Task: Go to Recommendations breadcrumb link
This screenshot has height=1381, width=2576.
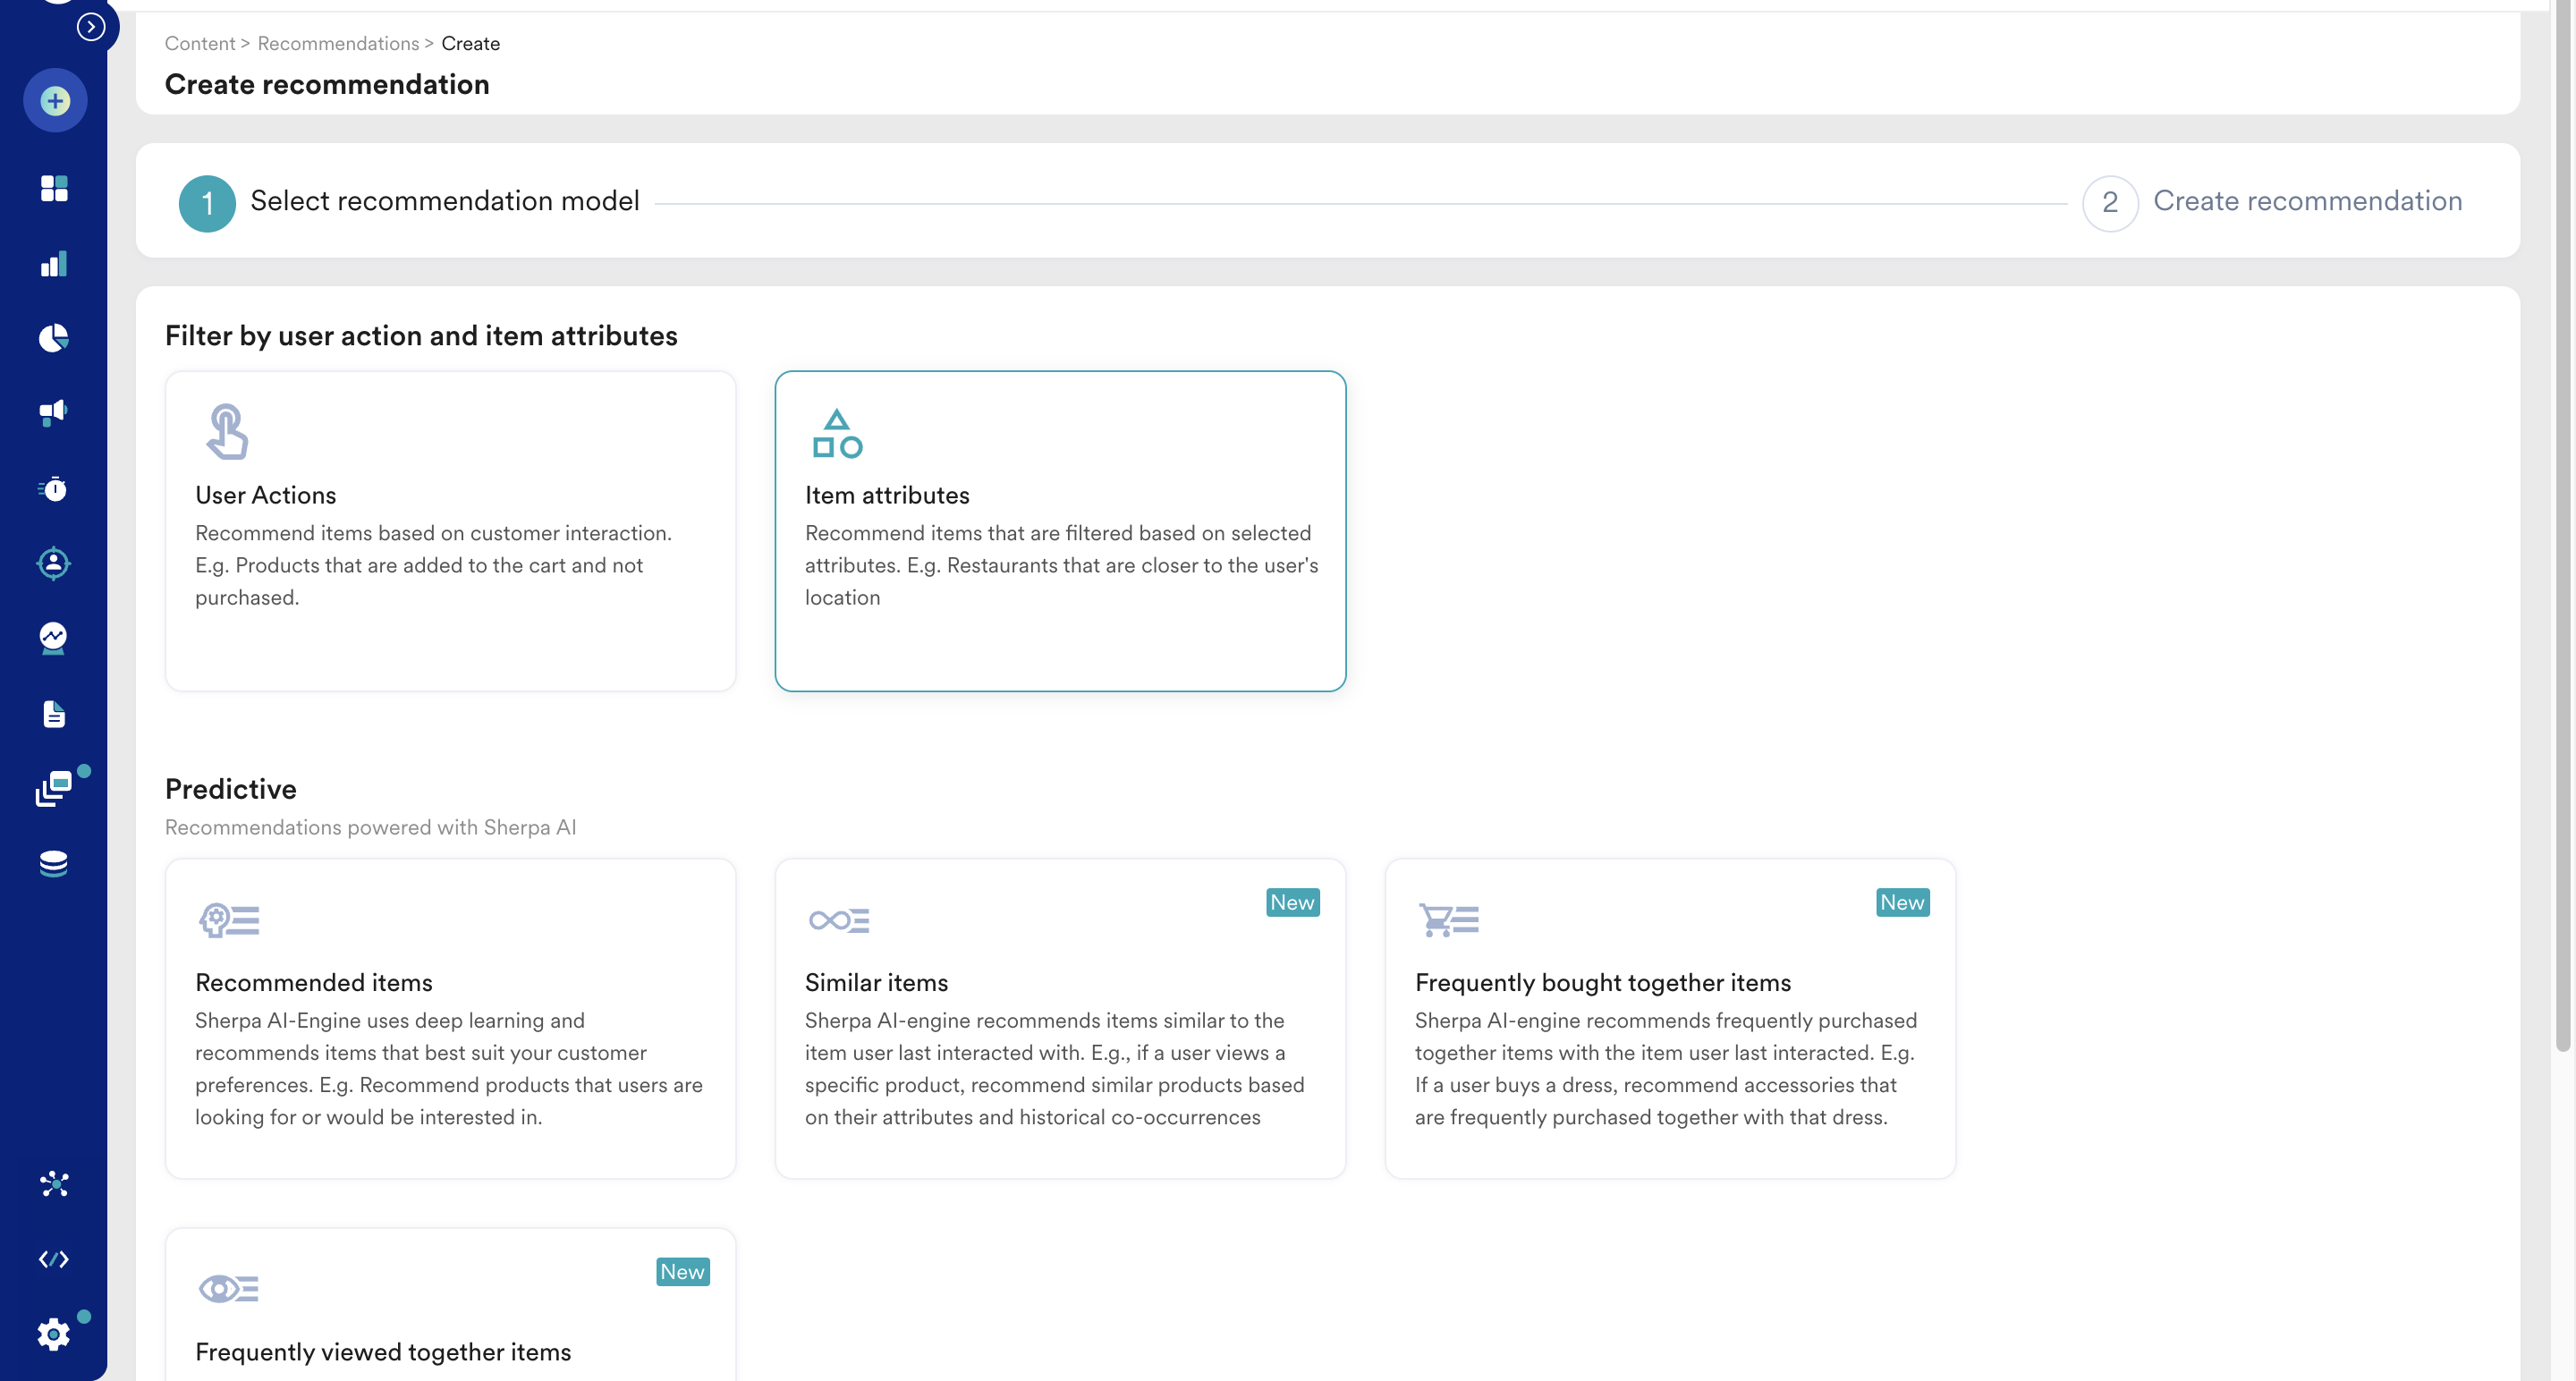Action: click(338, 43)
